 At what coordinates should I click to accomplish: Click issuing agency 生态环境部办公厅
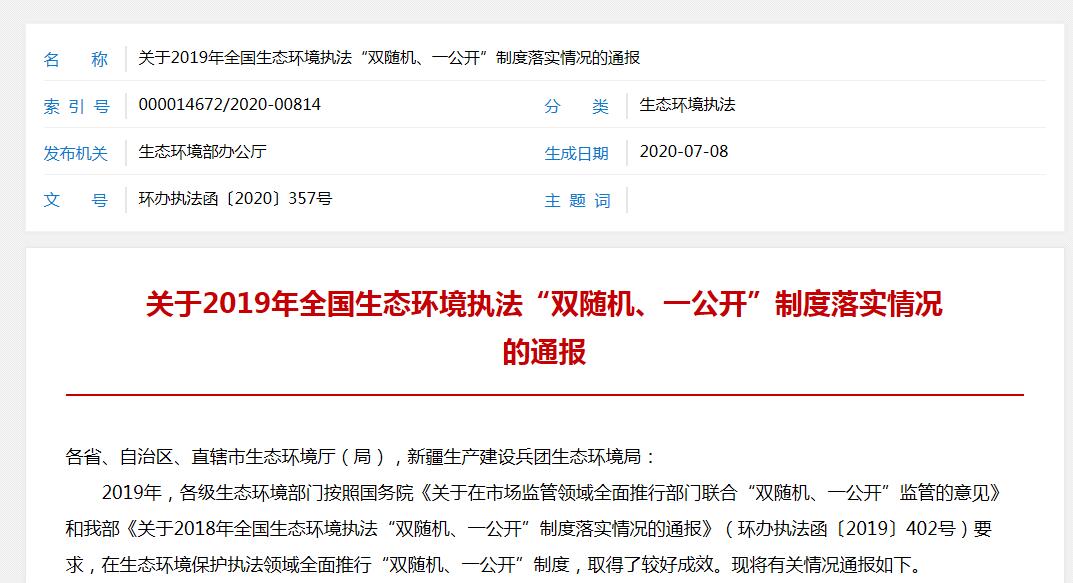(x=202, y=152)
